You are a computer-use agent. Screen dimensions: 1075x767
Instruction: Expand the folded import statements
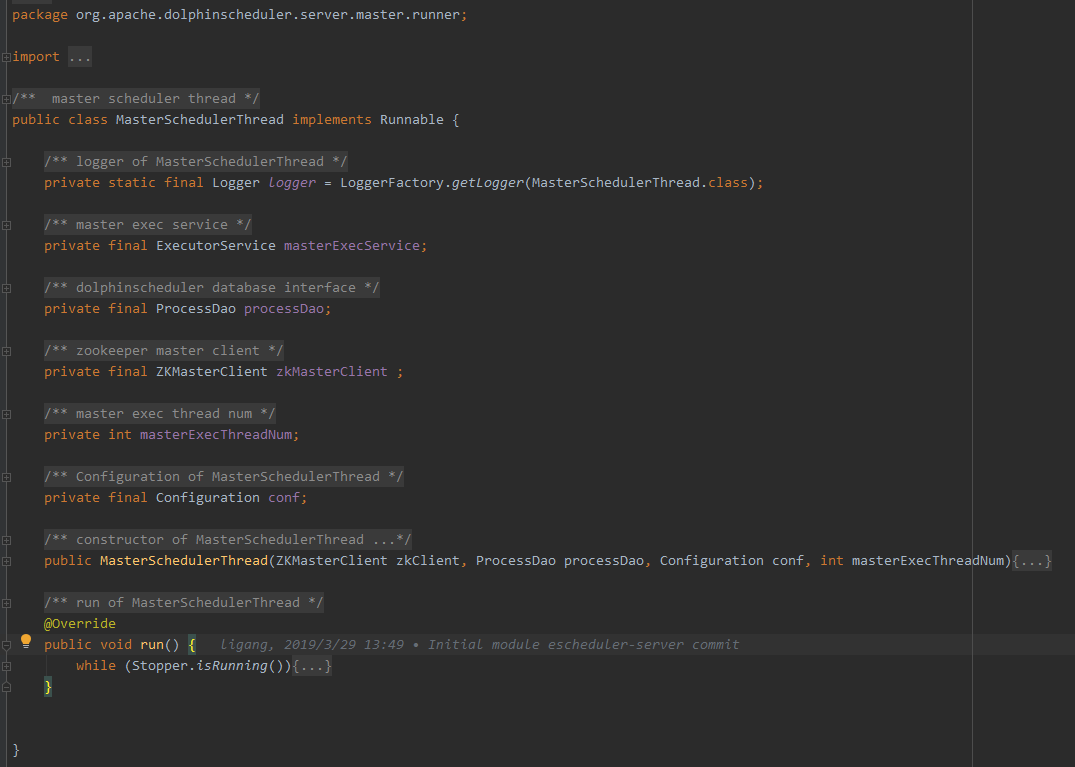point(6,58)
